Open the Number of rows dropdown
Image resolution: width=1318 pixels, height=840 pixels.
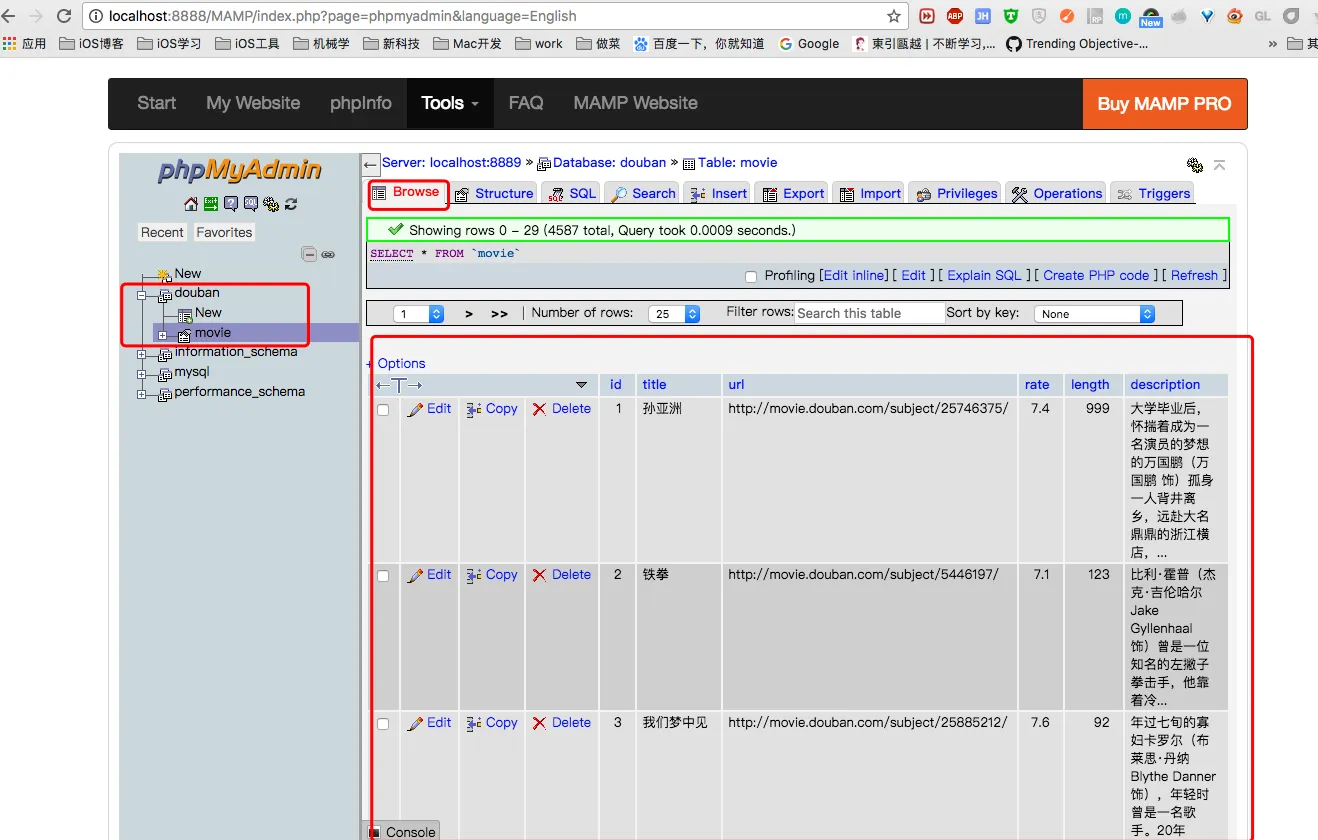(674, 314)
